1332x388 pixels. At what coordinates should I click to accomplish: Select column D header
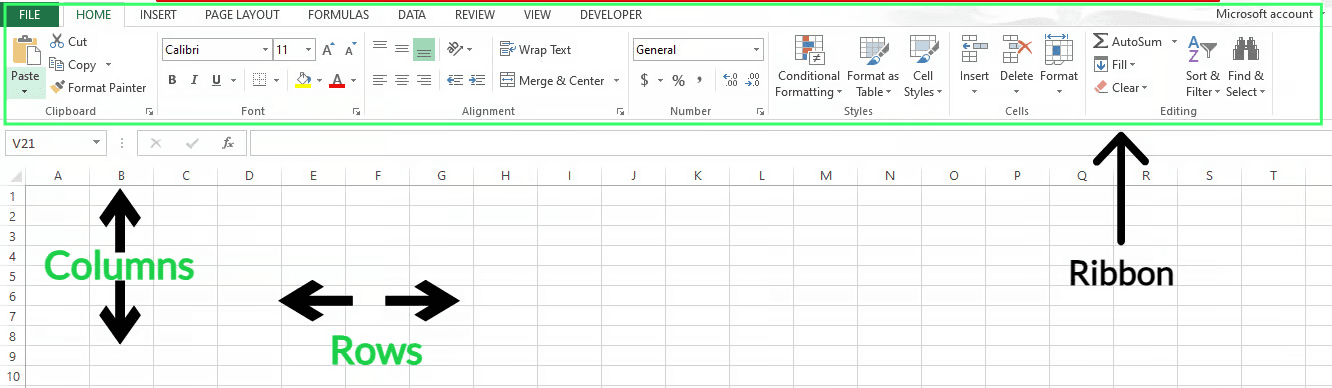(249, 176)
